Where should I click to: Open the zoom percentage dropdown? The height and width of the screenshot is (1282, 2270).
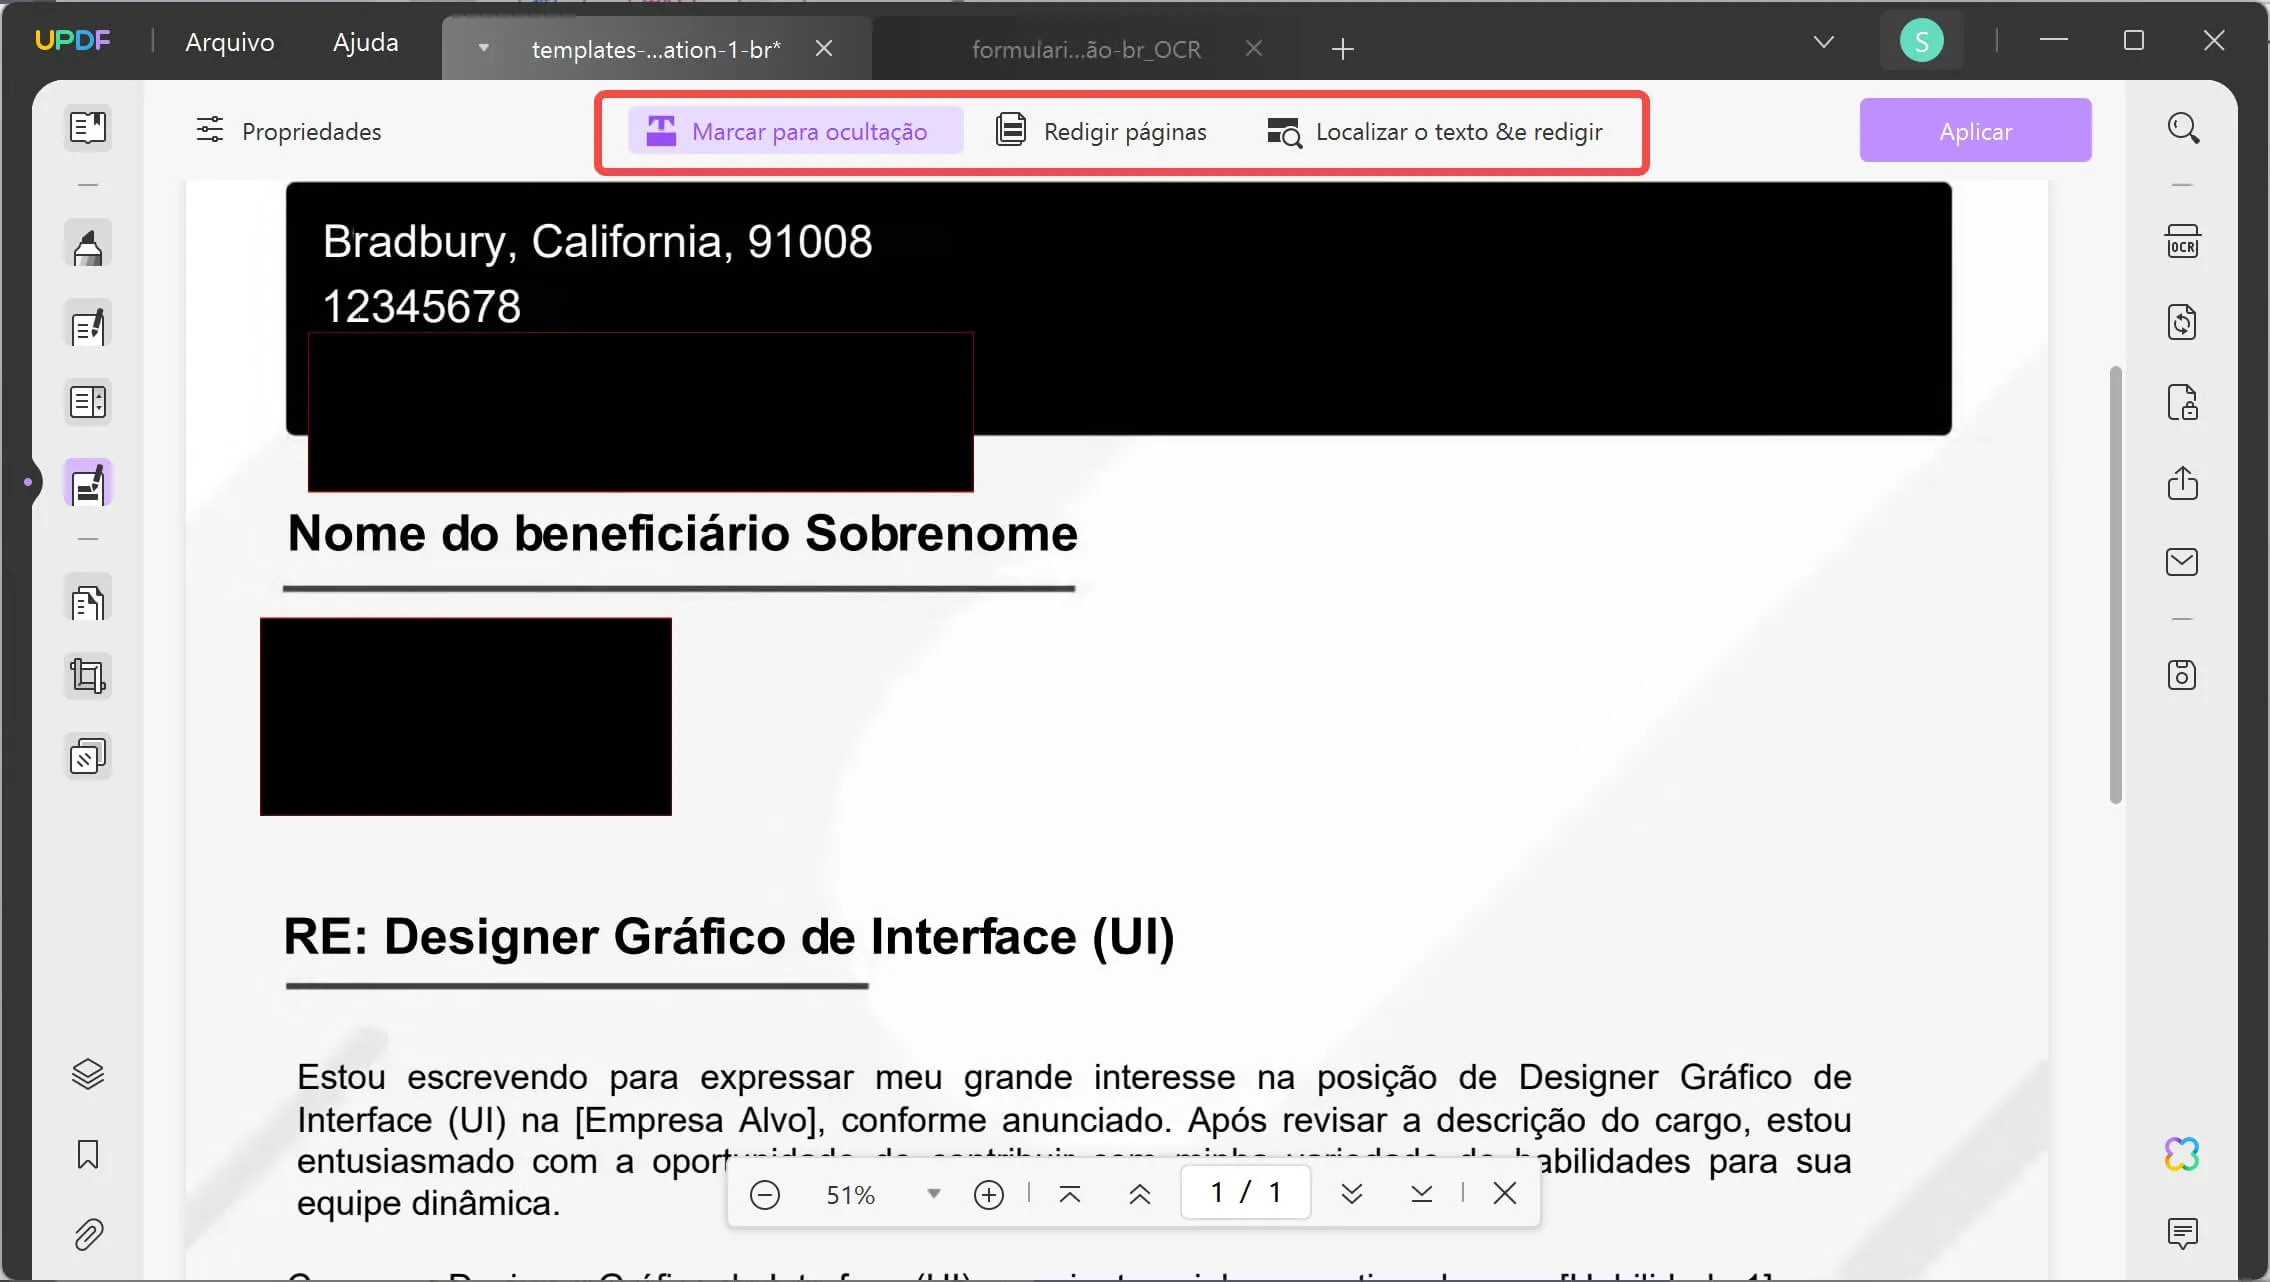click(934, 1193)
